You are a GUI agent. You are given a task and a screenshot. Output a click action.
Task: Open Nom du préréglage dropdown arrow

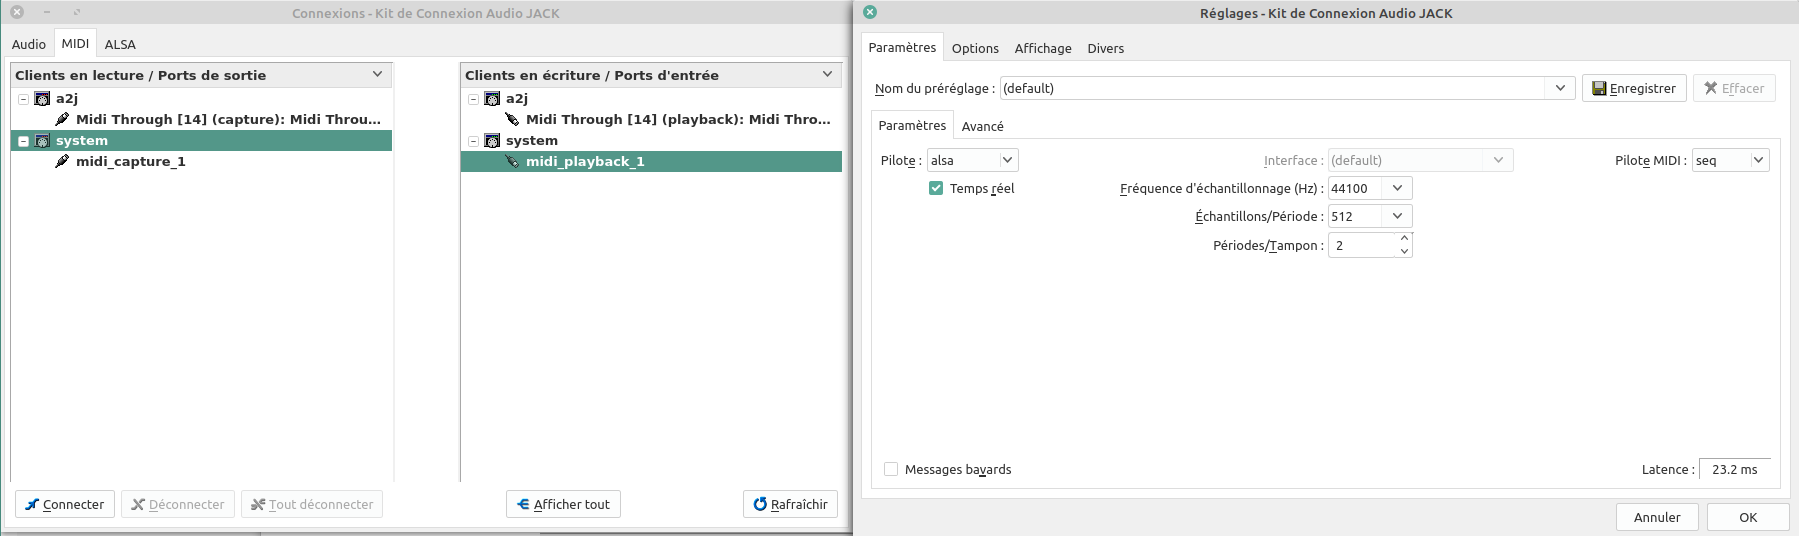(1560, 88)
